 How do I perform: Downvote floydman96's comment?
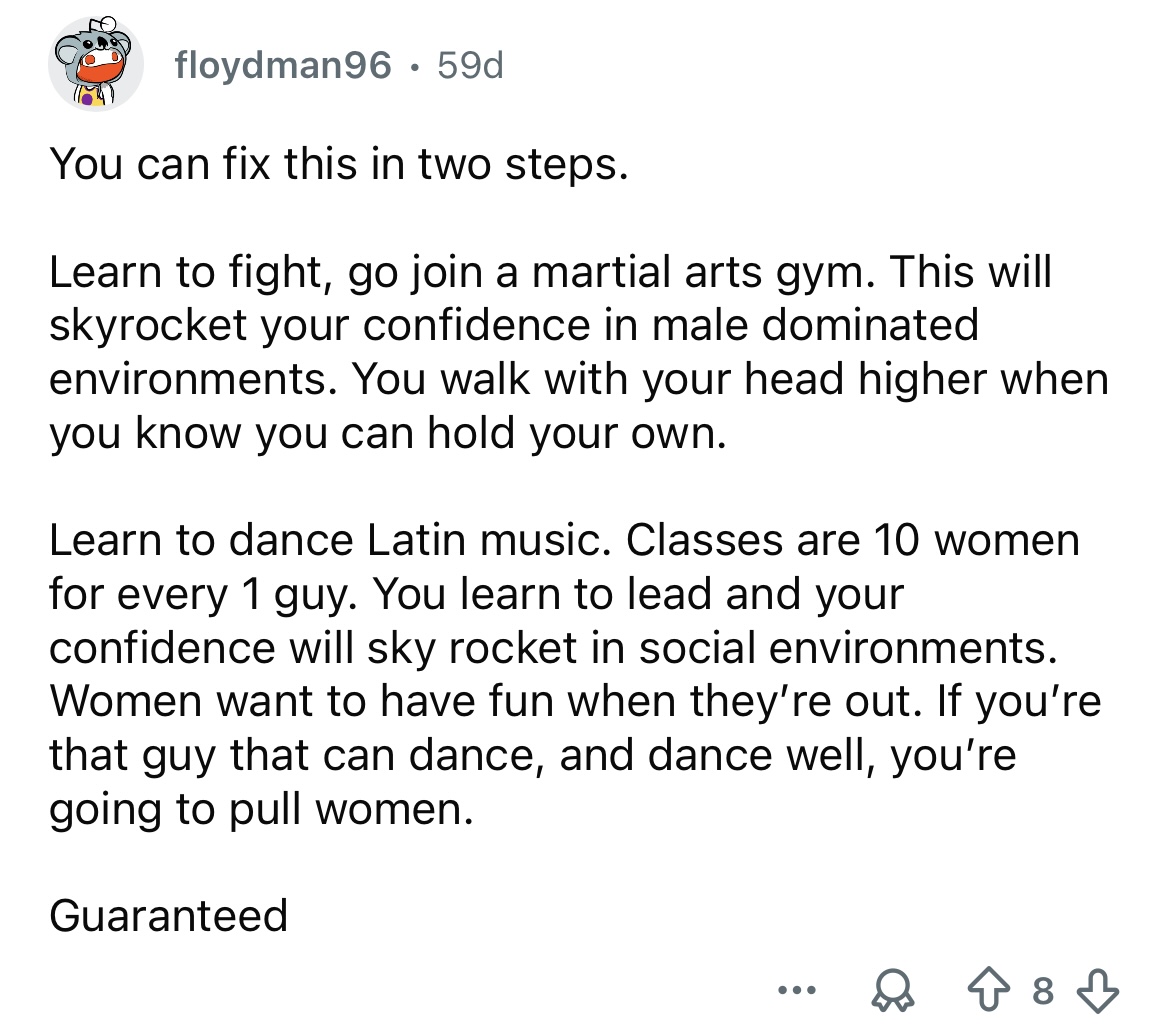[x=1098, y=990]
